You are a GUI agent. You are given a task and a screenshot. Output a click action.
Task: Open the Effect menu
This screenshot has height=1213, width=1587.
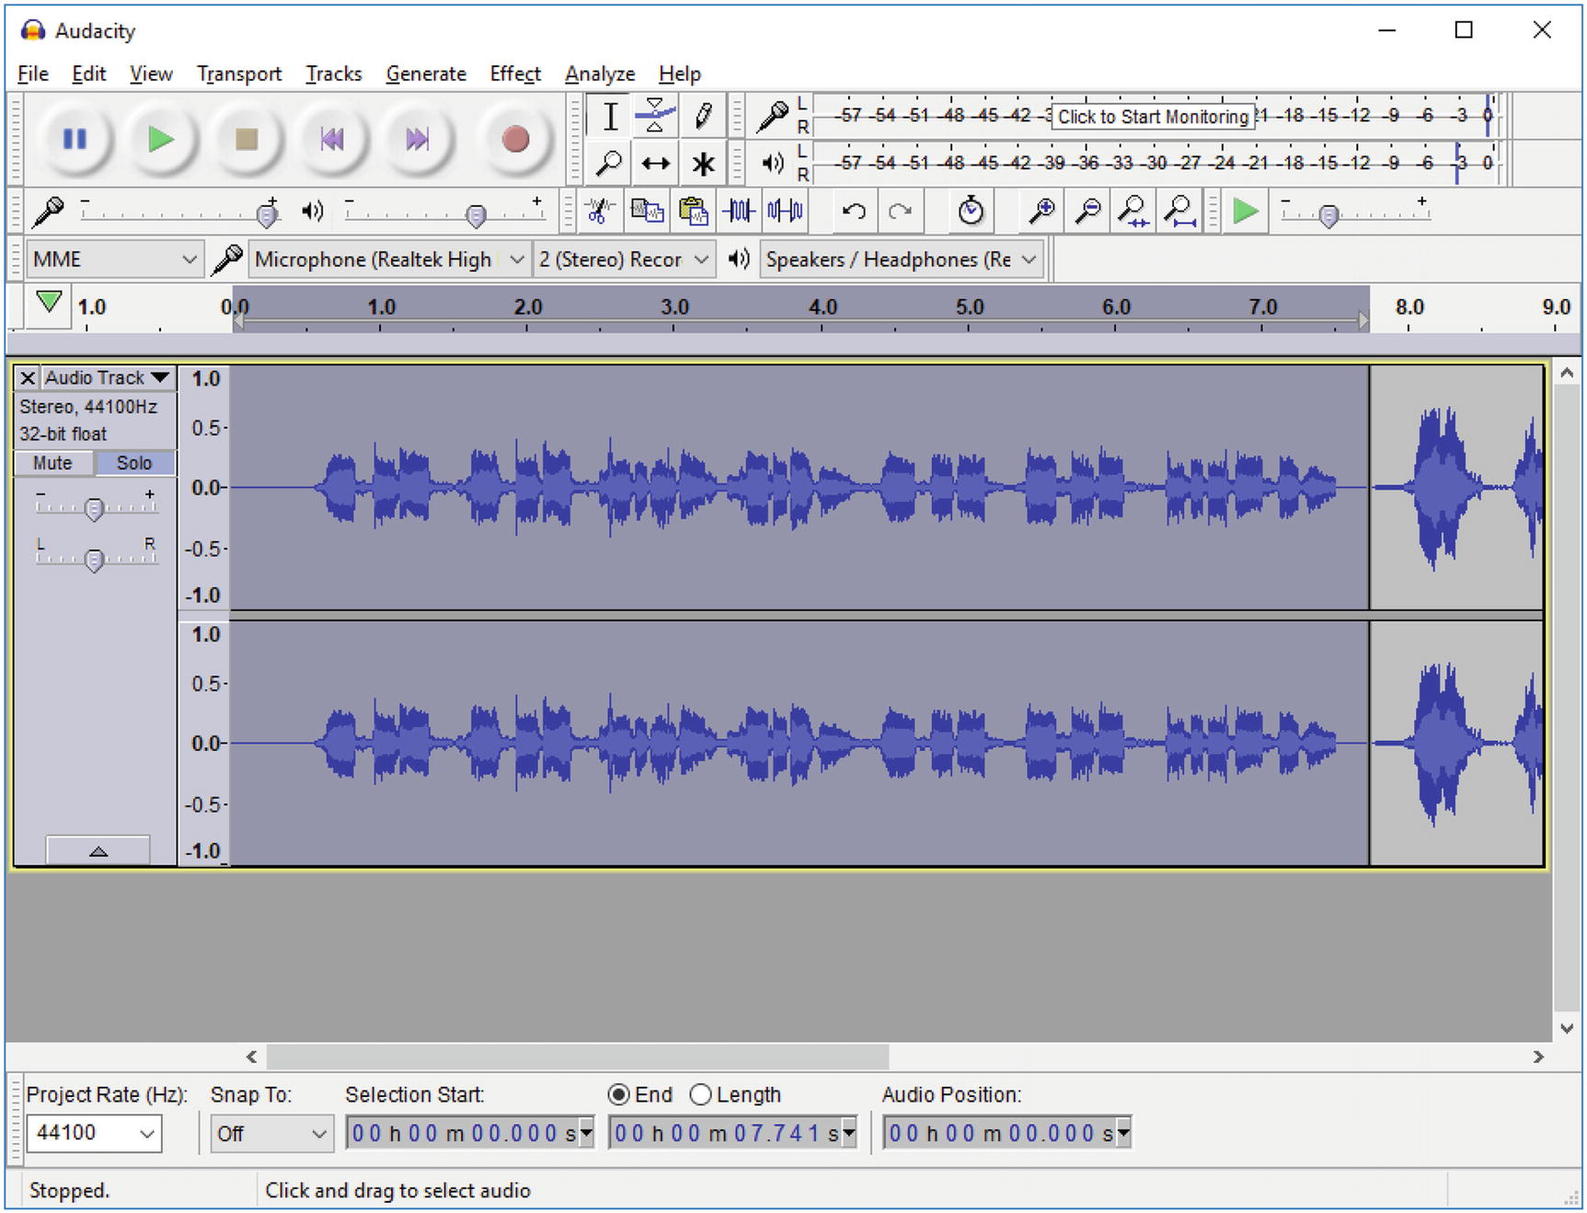point(515,74)
